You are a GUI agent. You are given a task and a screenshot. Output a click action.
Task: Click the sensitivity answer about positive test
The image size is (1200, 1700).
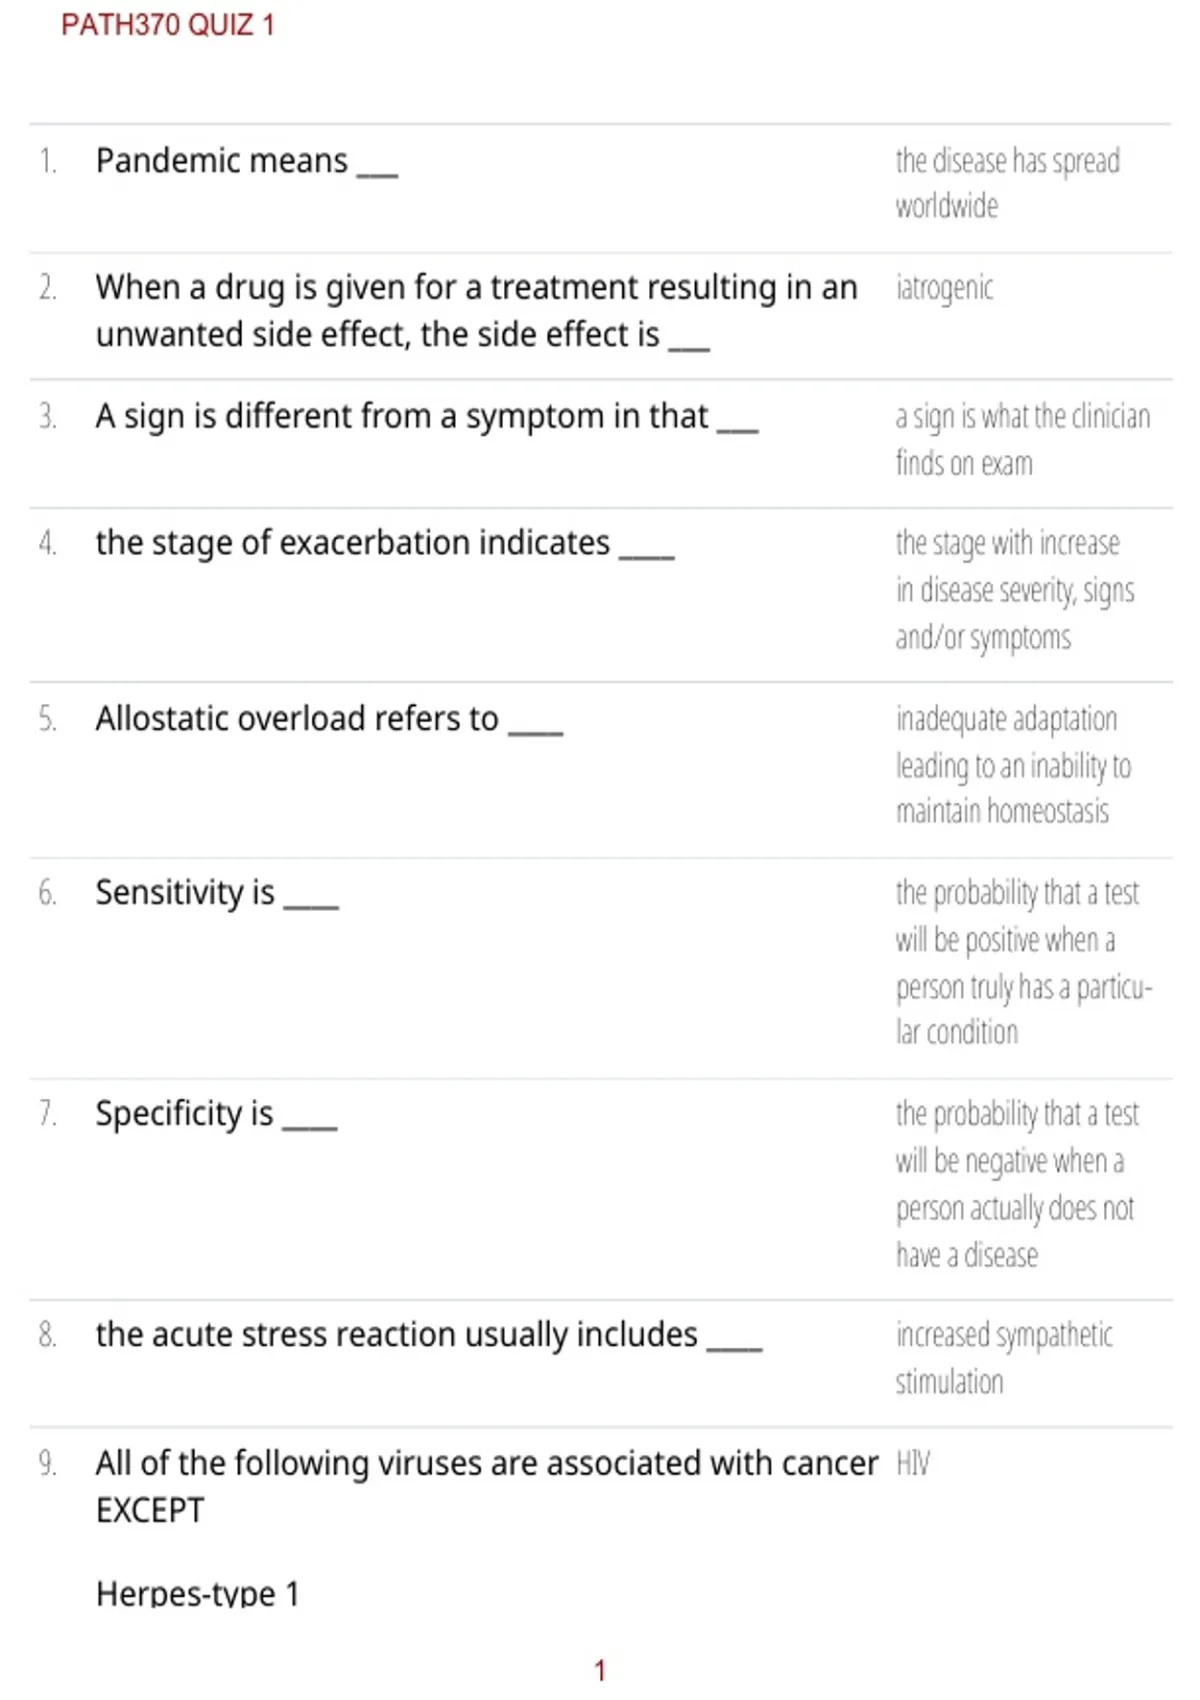click(1024, 962)
